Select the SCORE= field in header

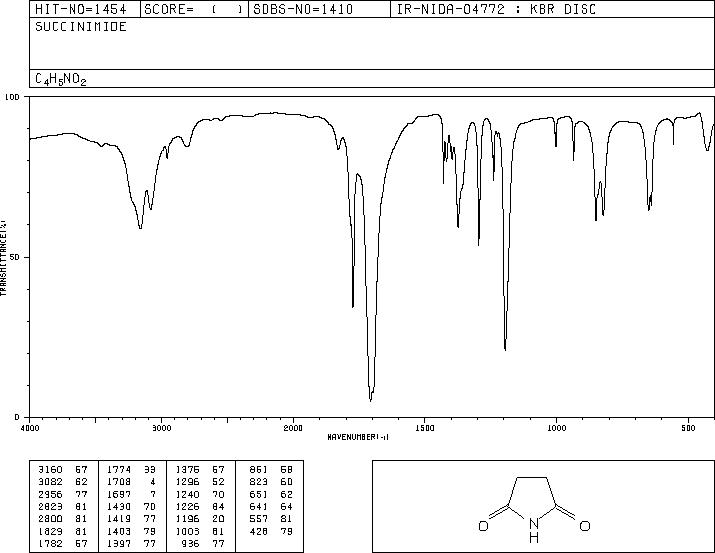[193, 9]
